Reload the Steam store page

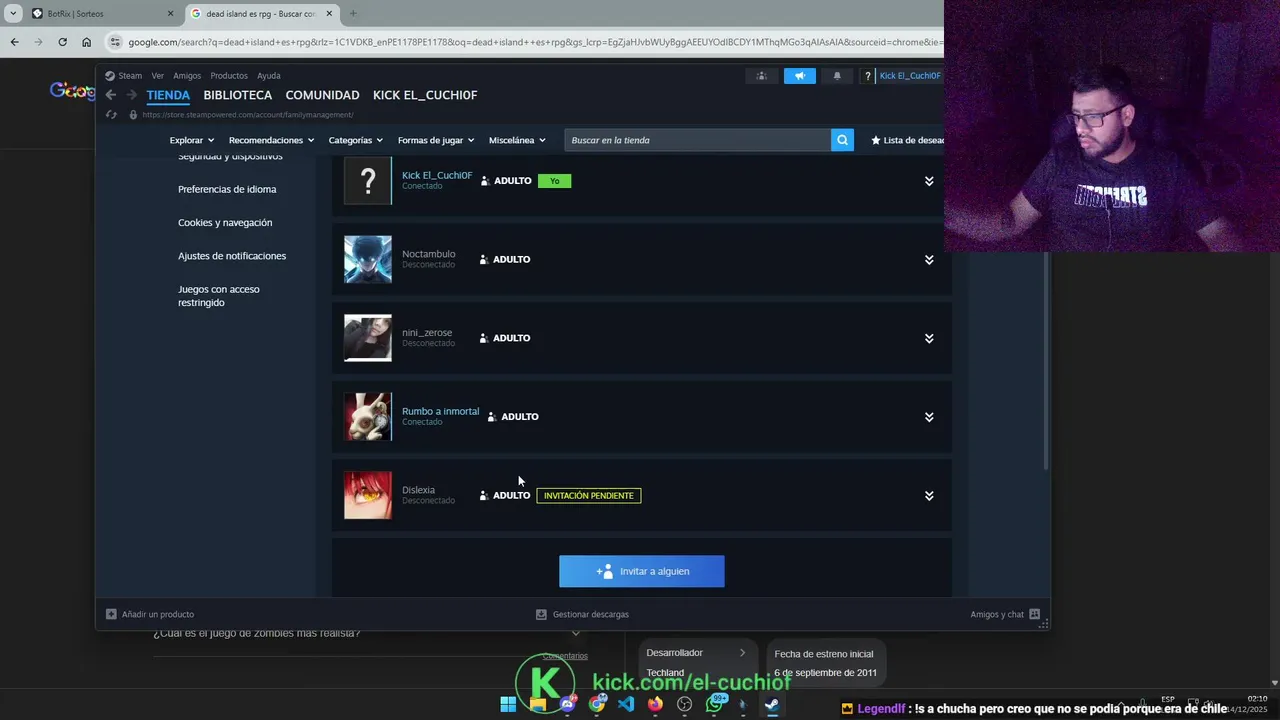[x=111, y=115]
